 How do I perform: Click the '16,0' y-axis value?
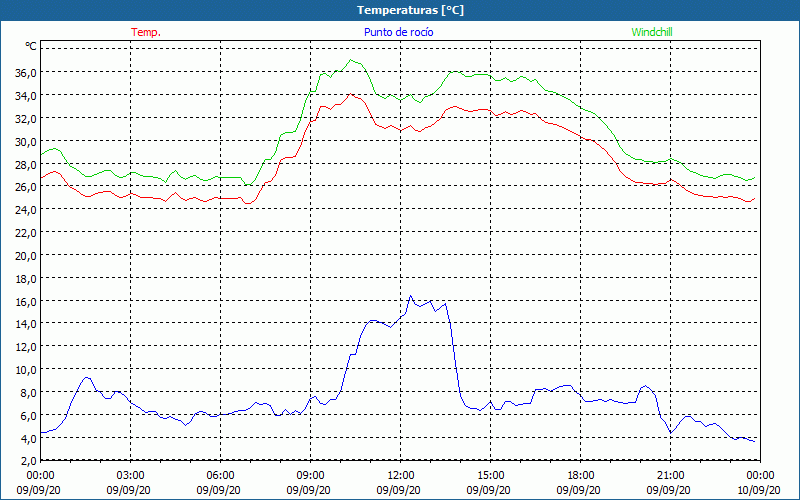pyautogui.click(x=26, y=302)
